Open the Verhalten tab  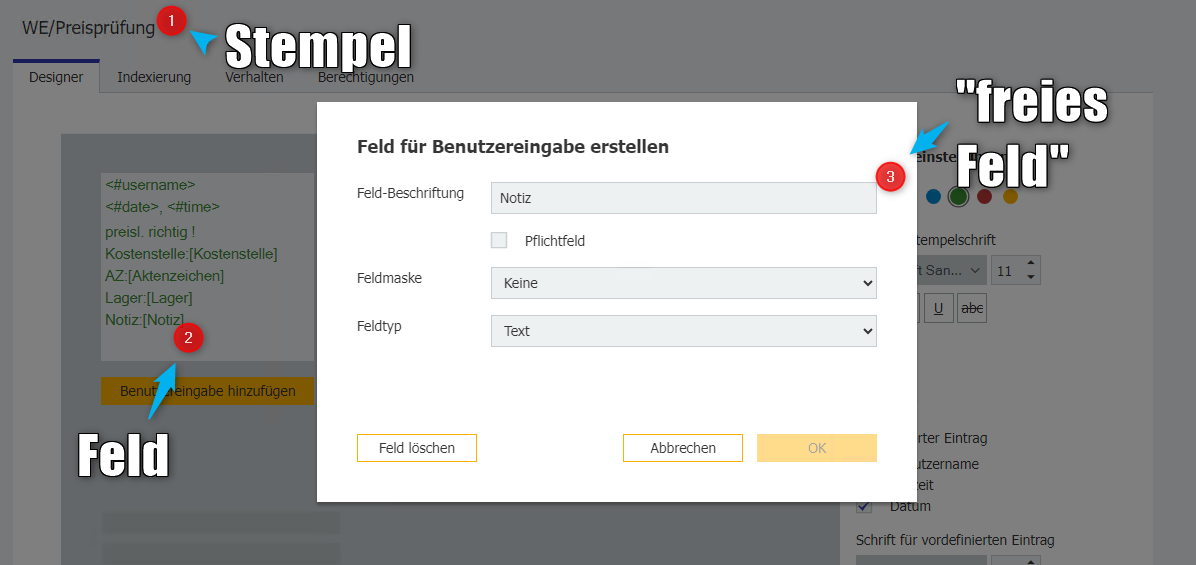[x=254, y=77]
